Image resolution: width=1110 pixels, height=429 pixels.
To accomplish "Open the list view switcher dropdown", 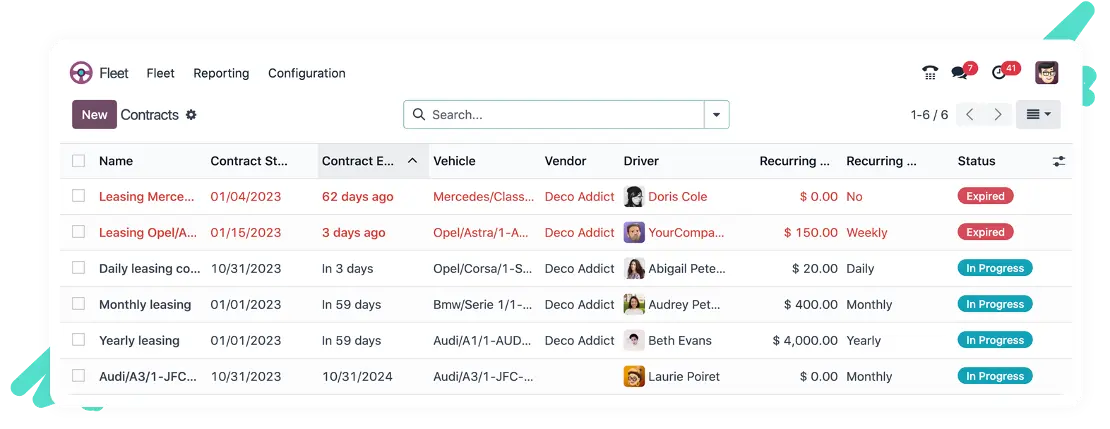I will pos(1038,115).
